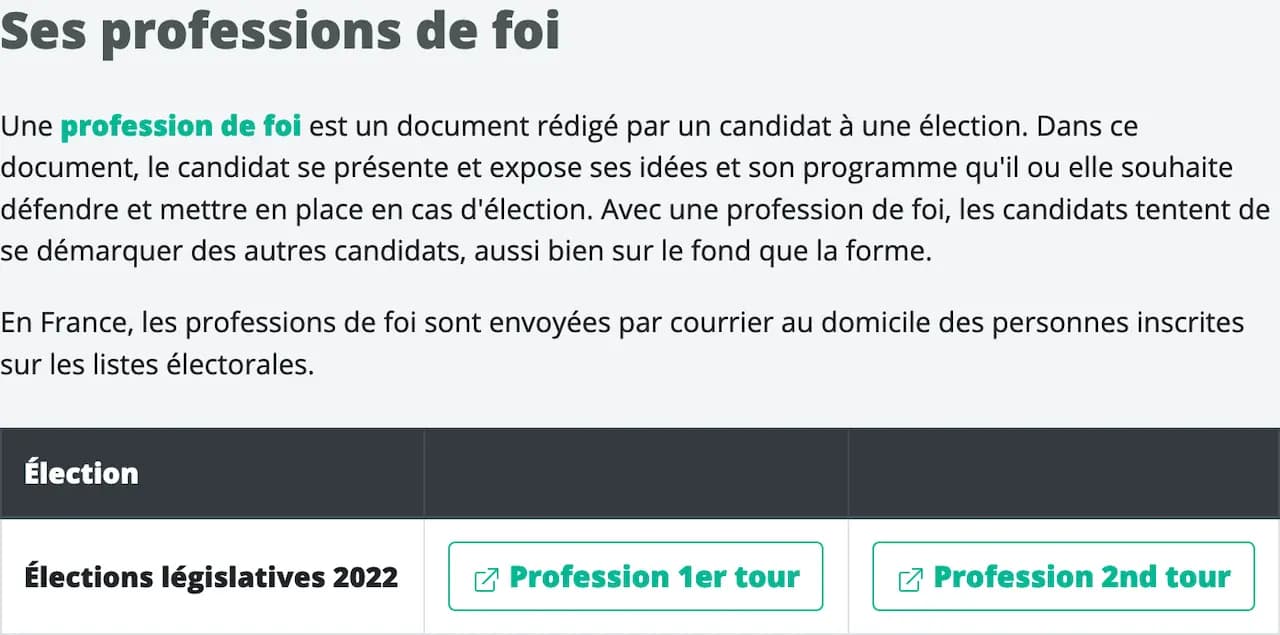Click the empty rightmost header cell
This screenshot has height=635, width=1280.
tap(1063, 473)
